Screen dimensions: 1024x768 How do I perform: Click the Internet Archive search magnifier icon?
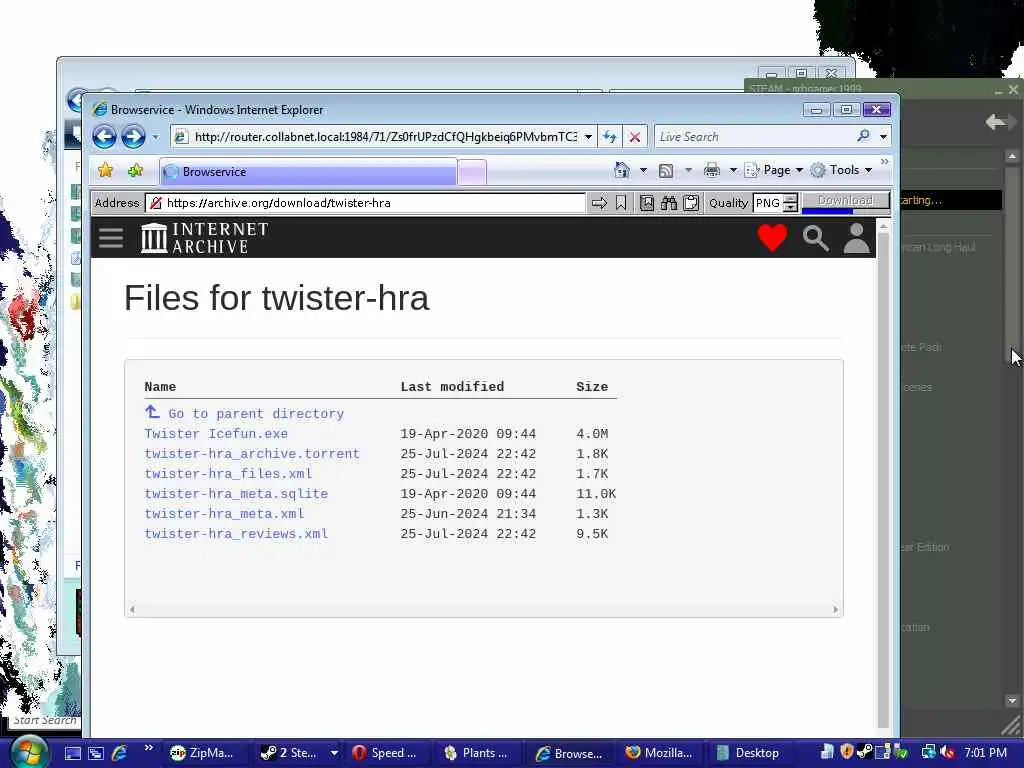(815, 238)
